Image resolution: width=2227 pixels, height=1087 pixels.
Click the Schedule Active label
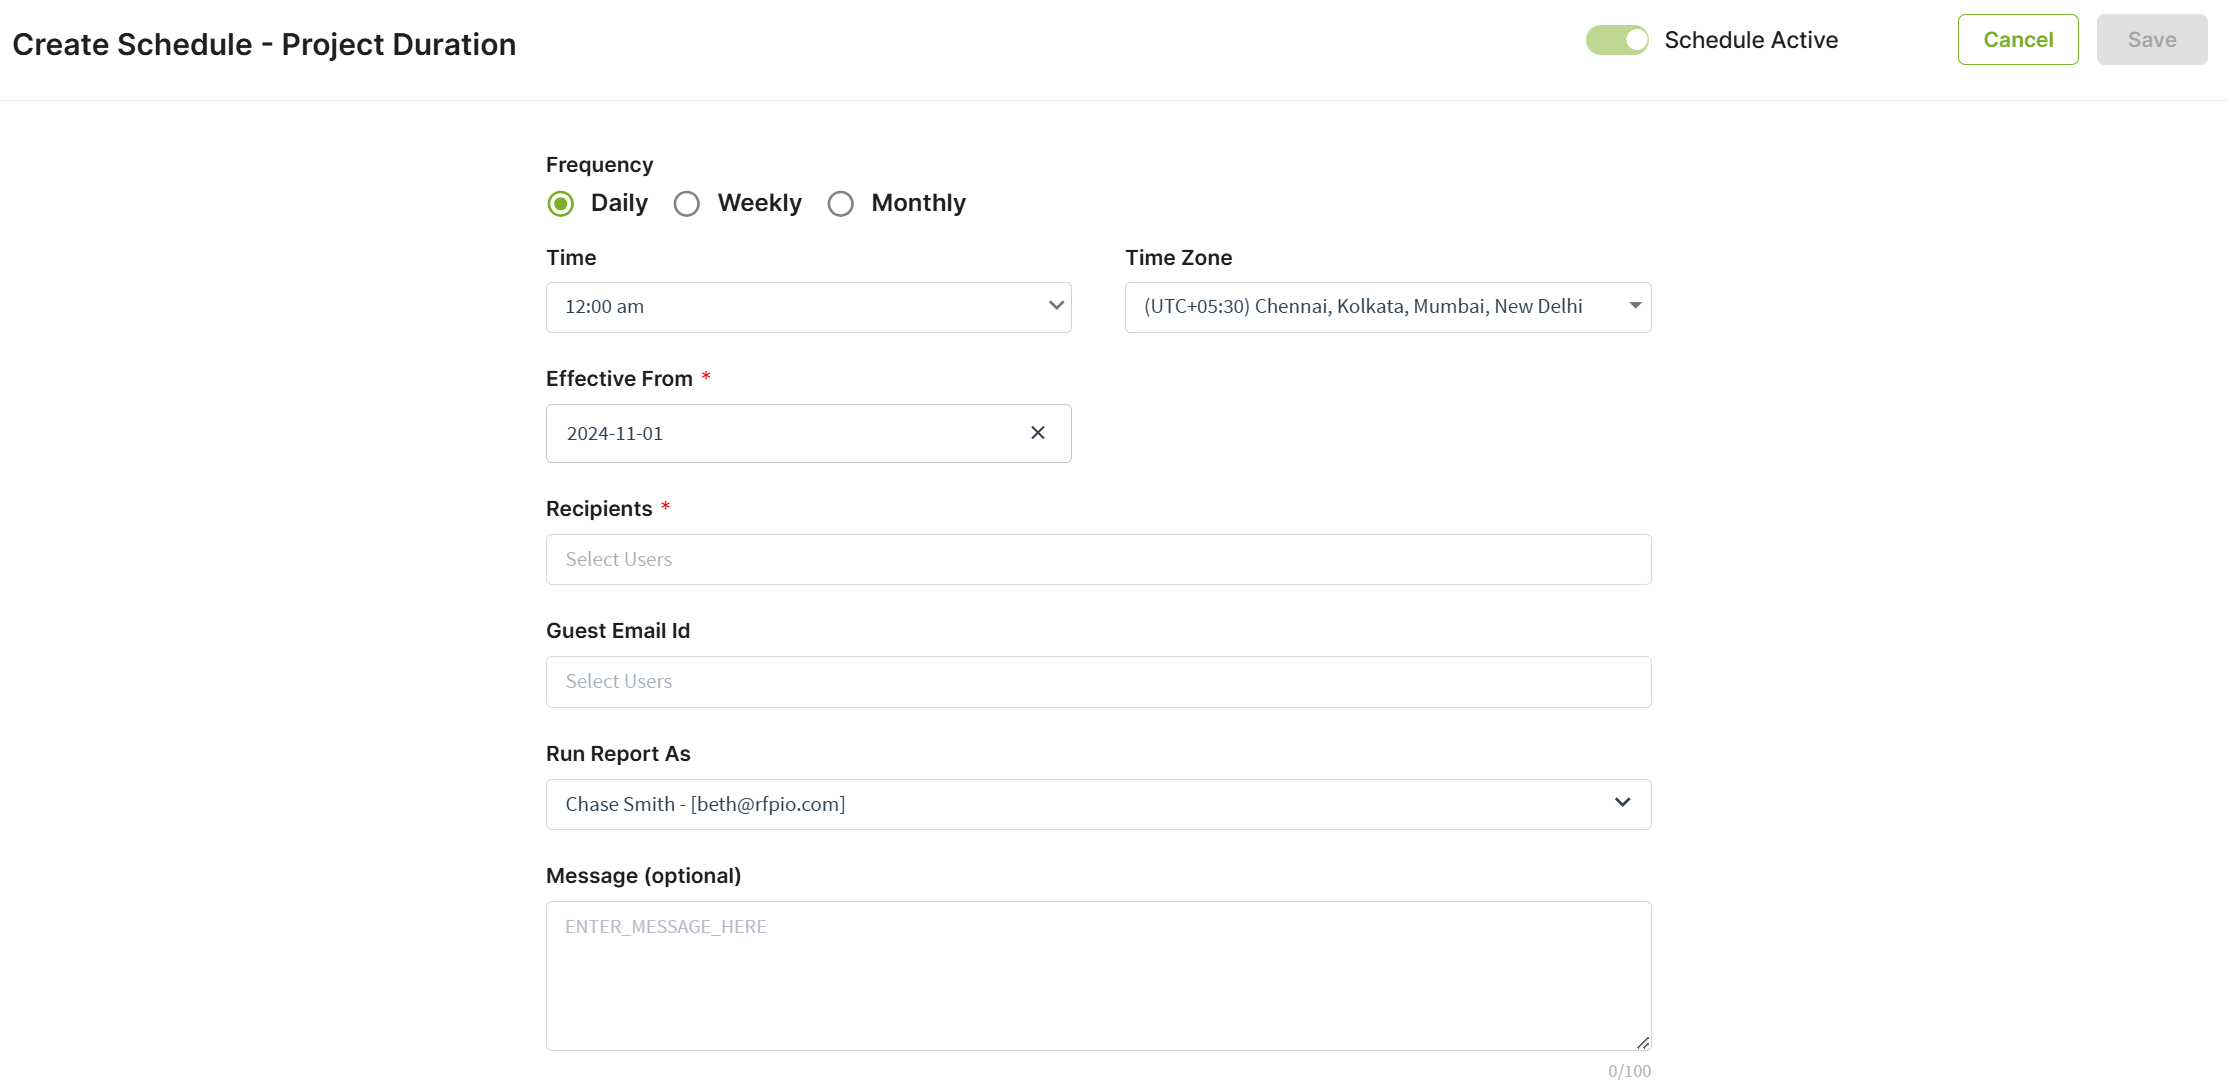pyautogui.click(x=1750, y=40)
